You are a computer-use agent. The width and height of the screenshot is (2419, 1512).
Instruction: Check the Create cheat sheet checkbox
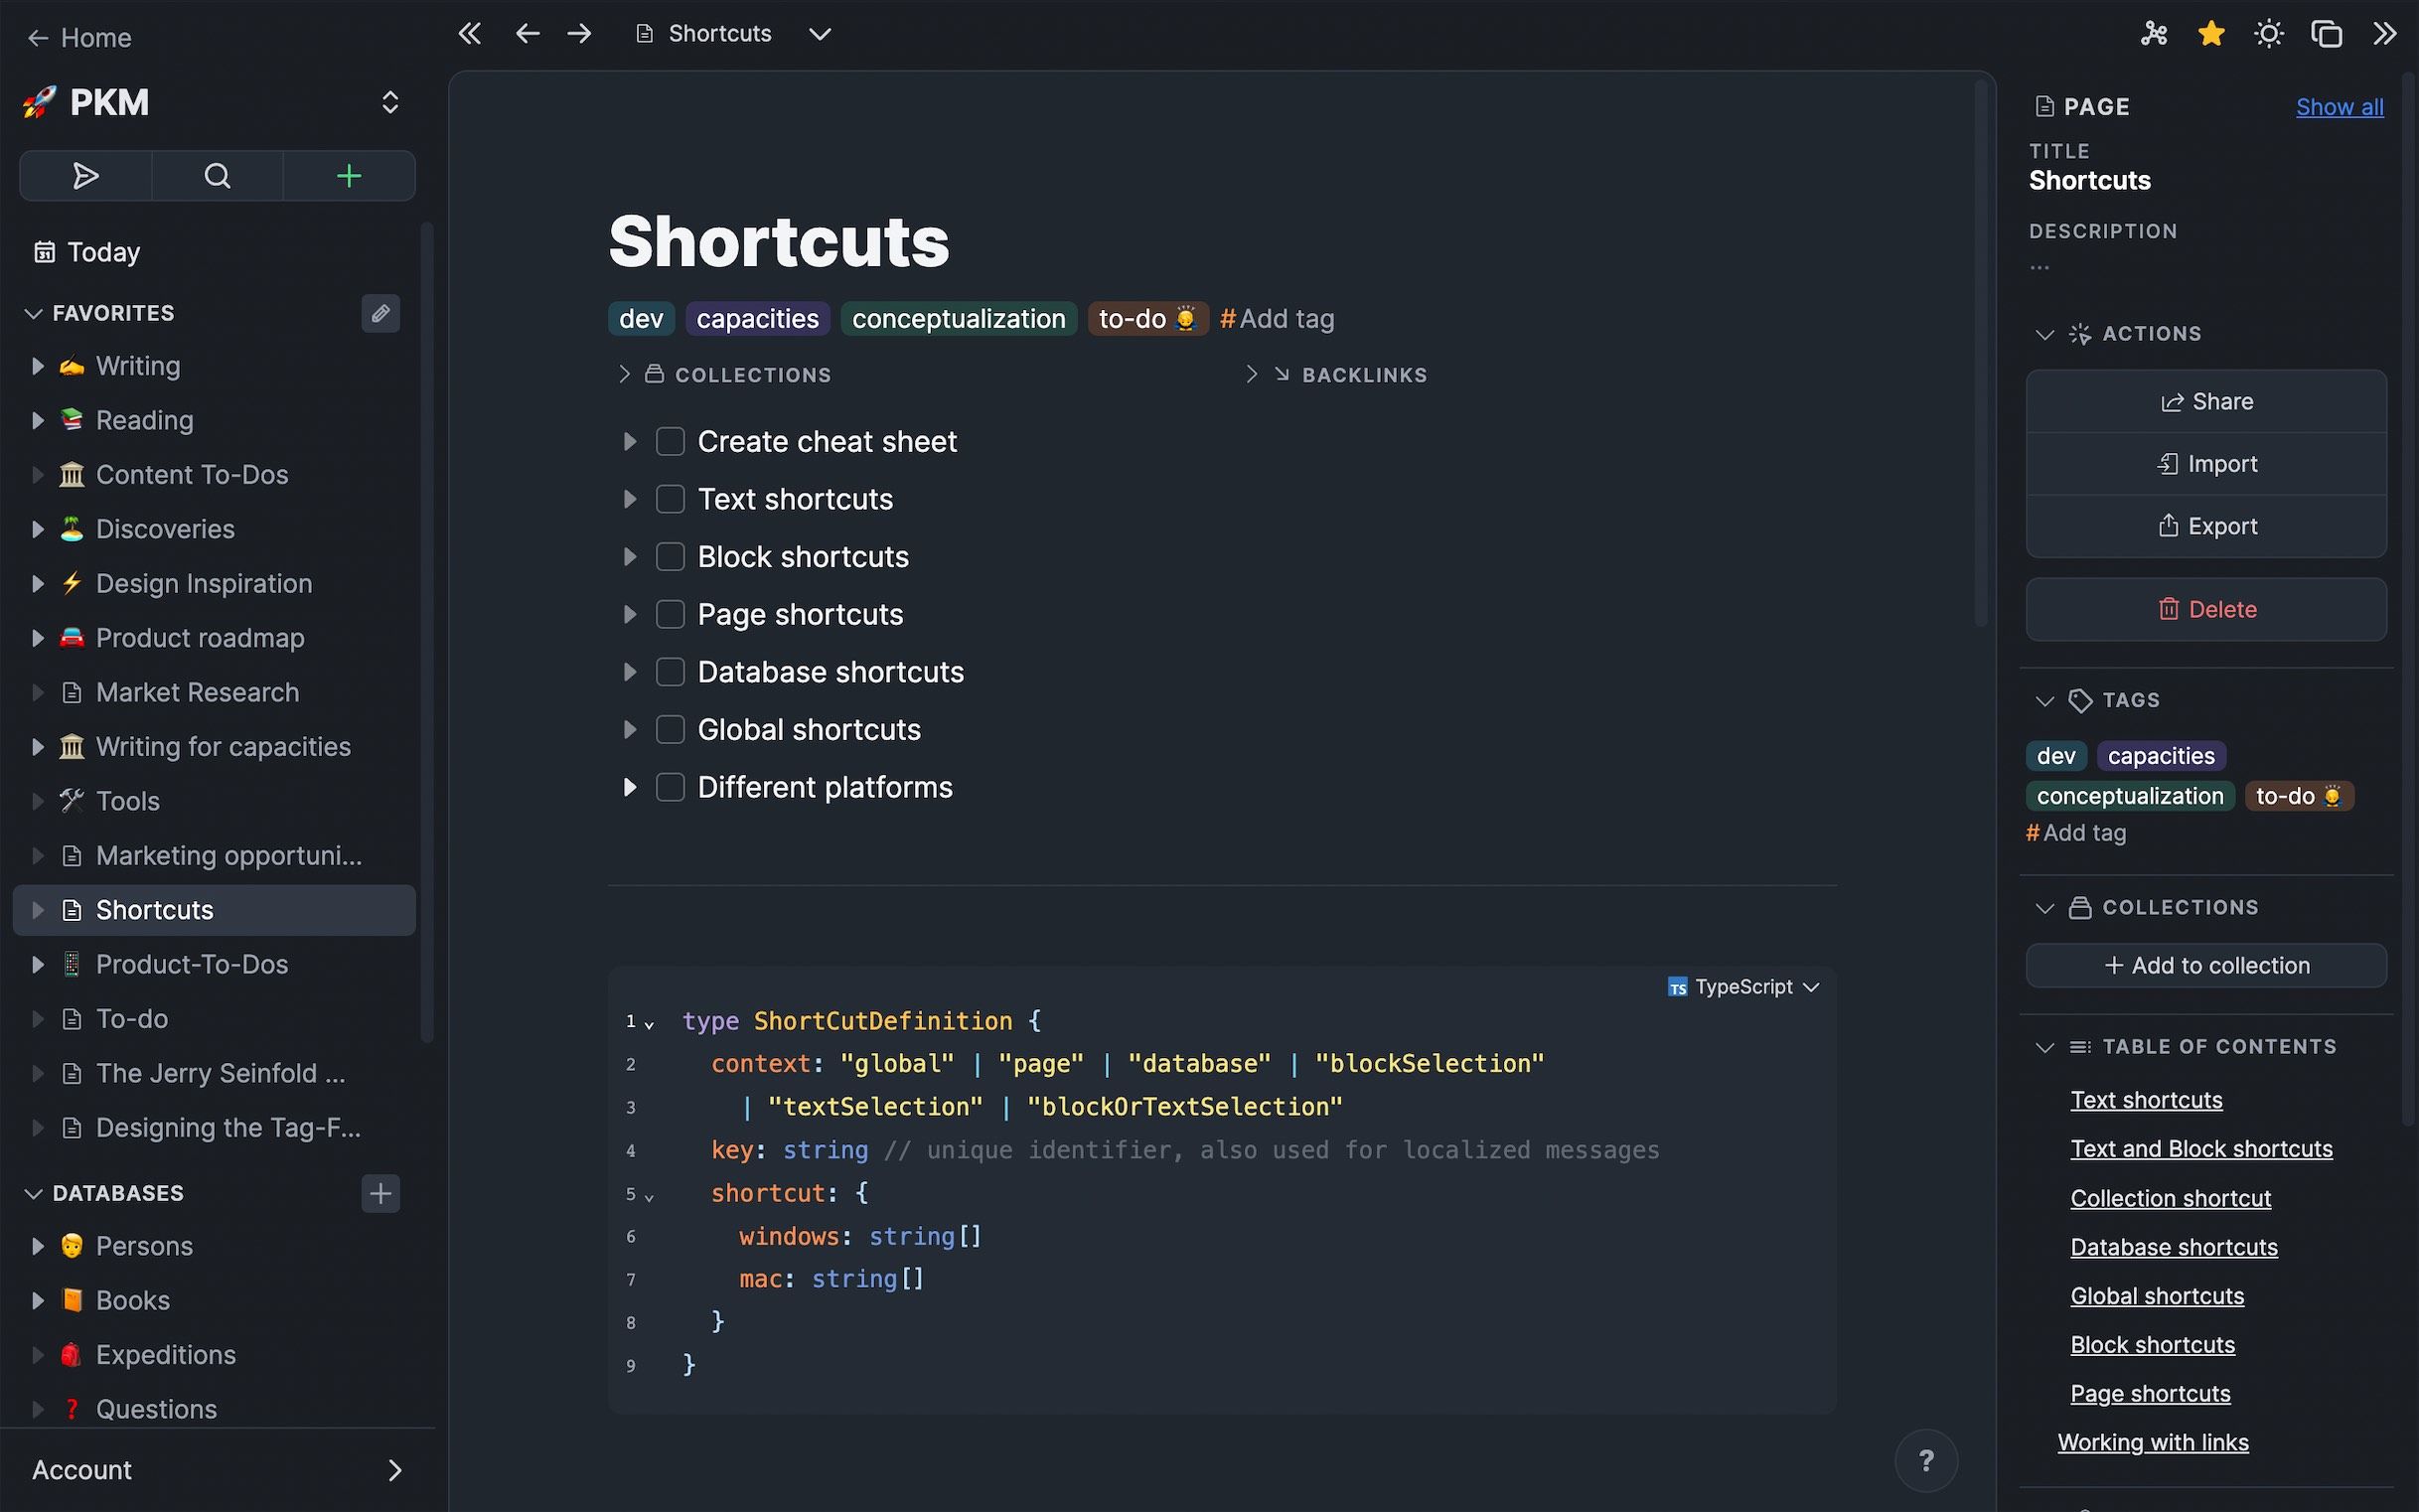click(670, 440)
